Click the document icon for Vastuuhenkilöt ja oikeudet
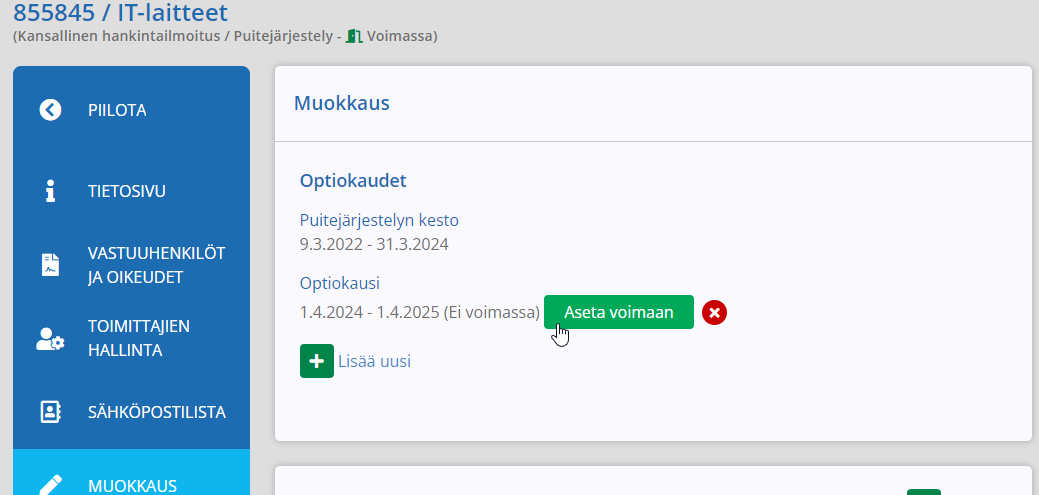Screen dimensions: 1039x495 50,265
